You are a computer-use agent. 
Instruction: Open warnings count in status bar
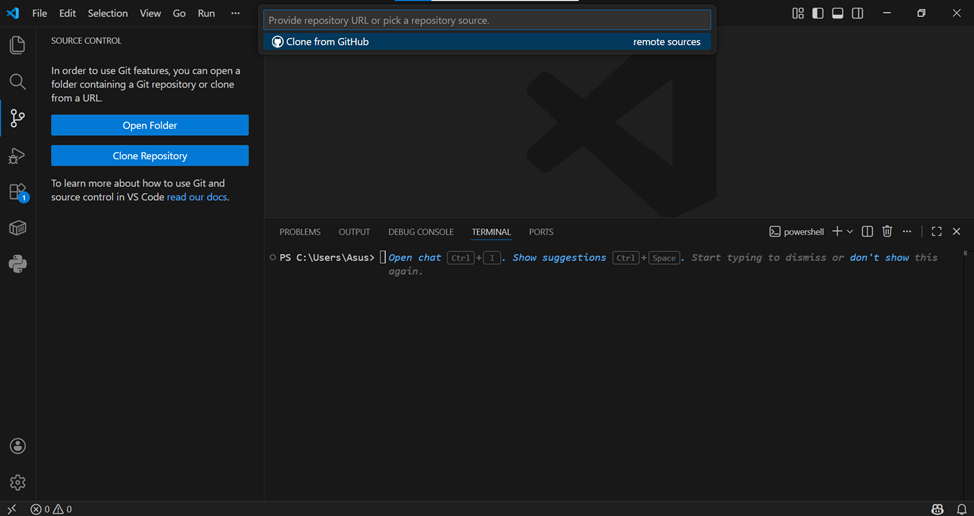tap(62, 509)
